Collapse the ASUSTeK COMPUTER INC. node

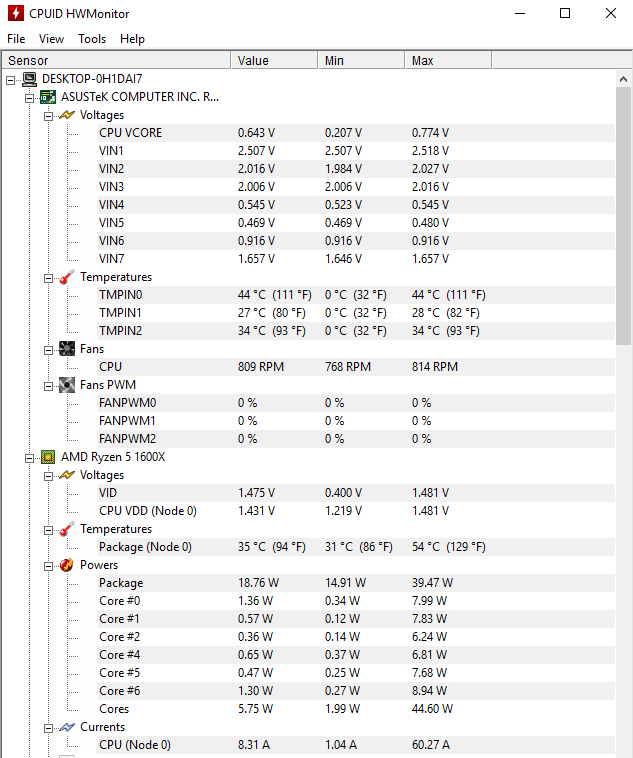coord(29,98)
